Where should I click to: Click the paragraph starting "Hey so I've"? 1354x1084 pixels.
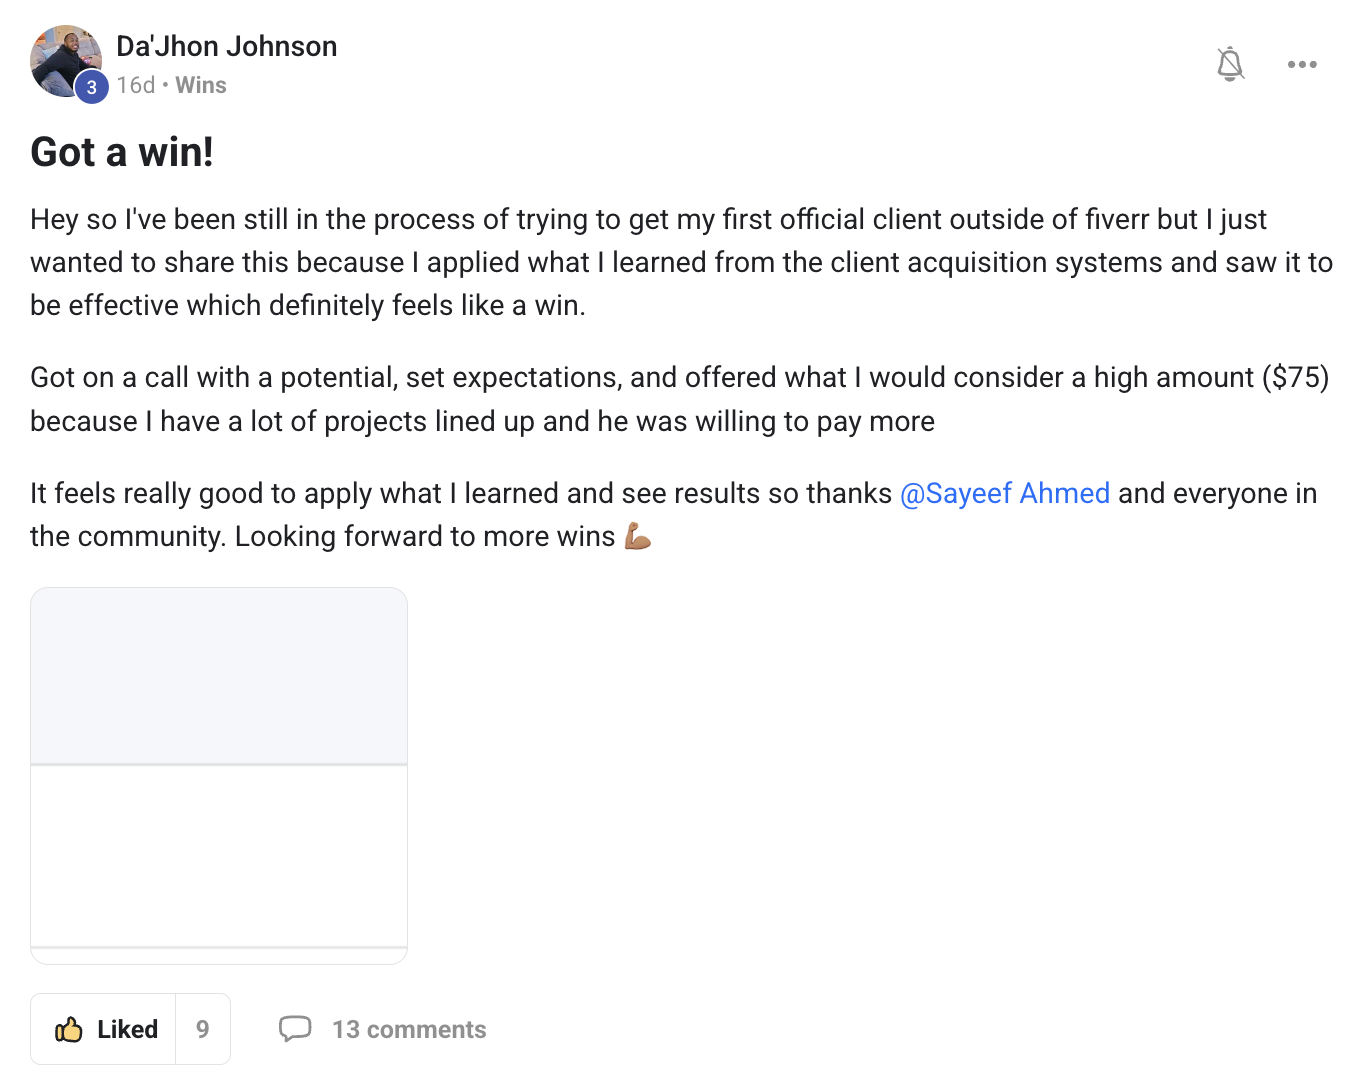[x=680, y=262]
